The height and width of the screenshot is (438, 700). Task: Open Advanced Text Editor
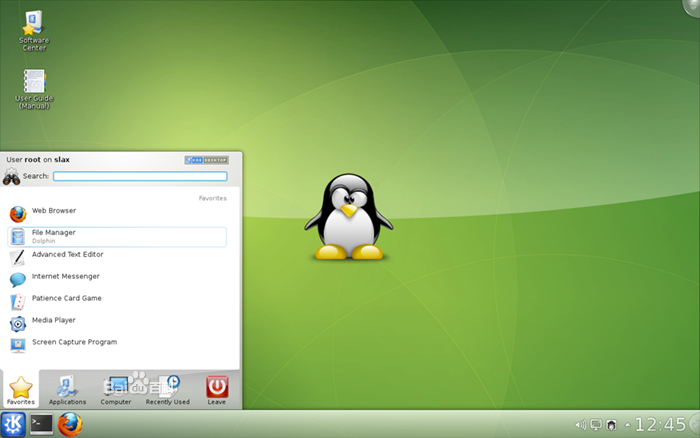click(x=67, y=255)
